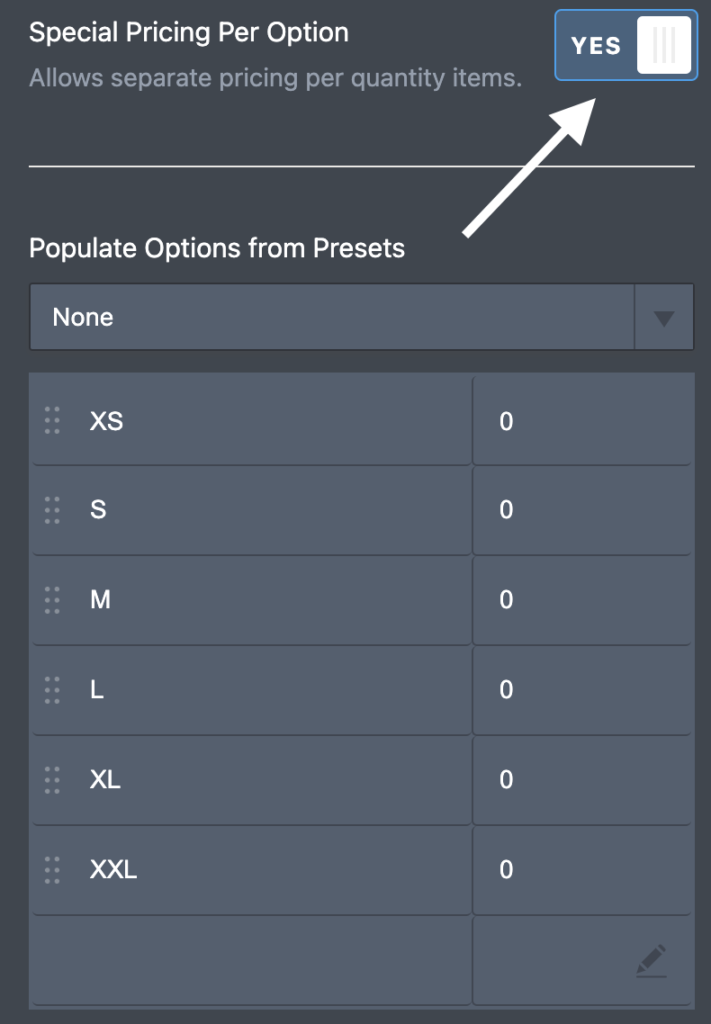Click the price field for XS
Image resolution: width=711 pixels, height=1024 pixels.
click(x=582, y=421)
